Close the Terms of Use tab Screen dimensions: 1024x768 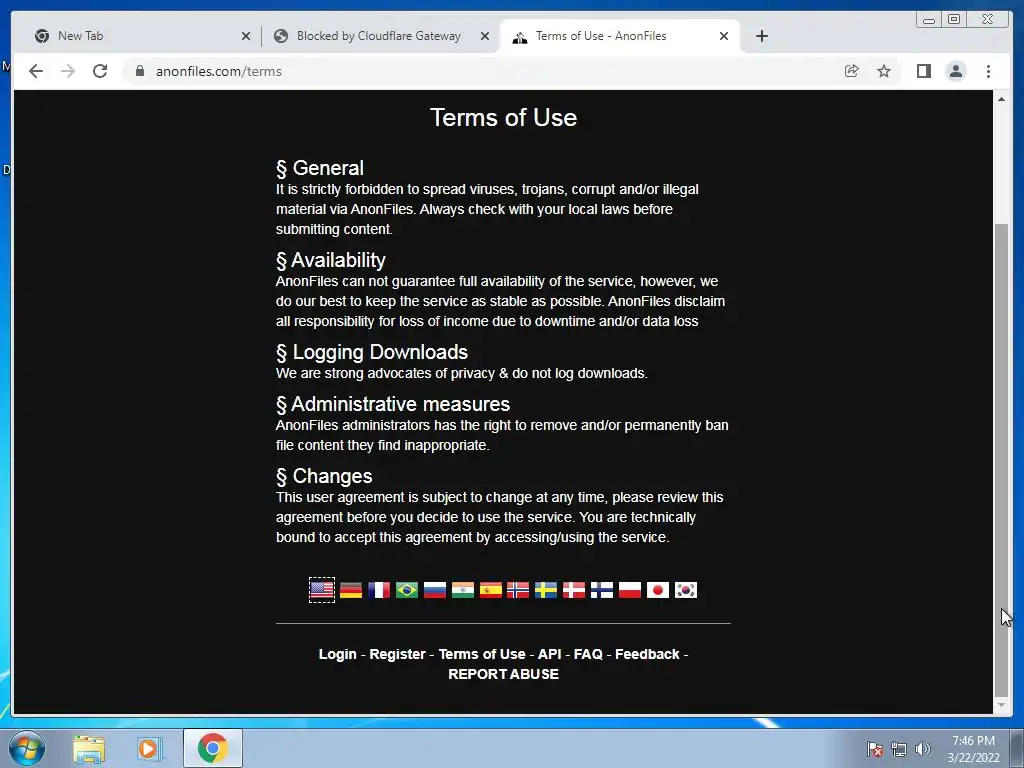pyautogui.click(x=724, y=36)
